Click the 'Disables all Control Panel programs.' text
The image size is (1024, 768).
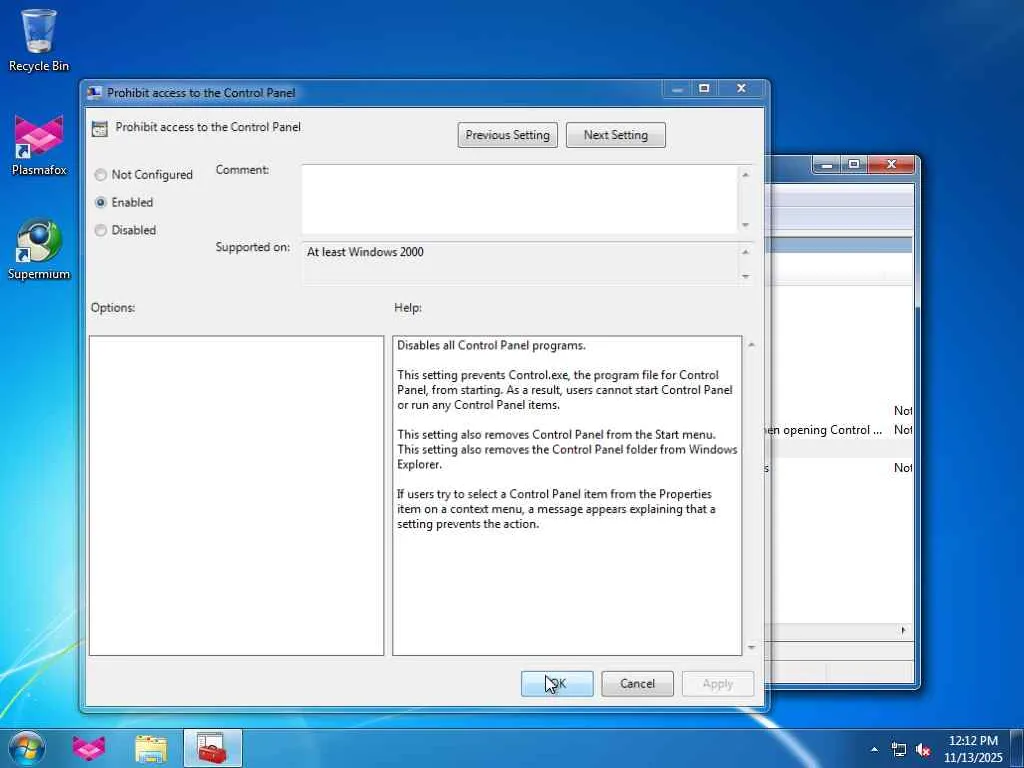(491, 345)
